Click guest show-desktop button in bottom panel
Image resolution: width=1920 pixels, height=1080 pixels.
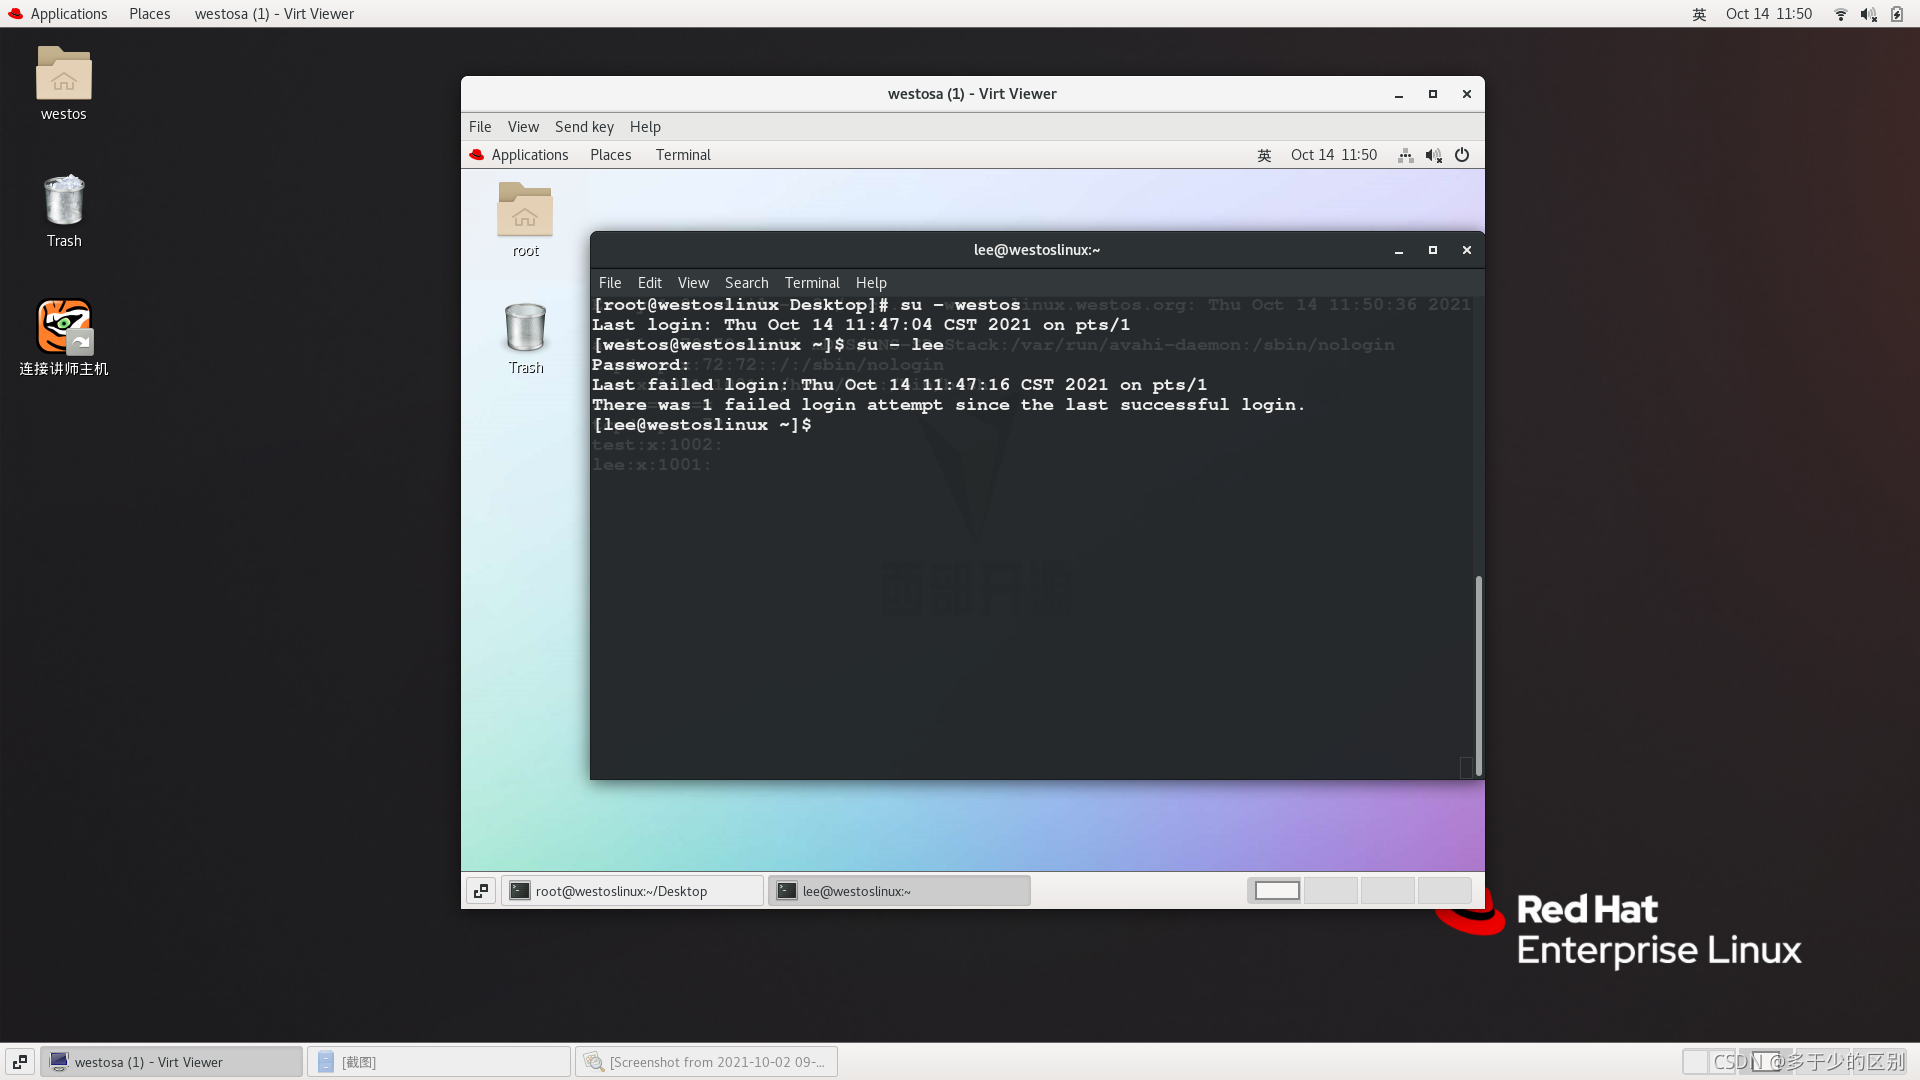click(481, 891)
